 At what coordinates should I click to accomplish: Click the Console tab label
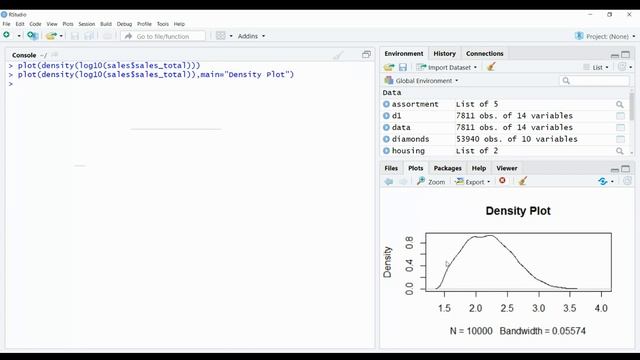click(24, 55)
